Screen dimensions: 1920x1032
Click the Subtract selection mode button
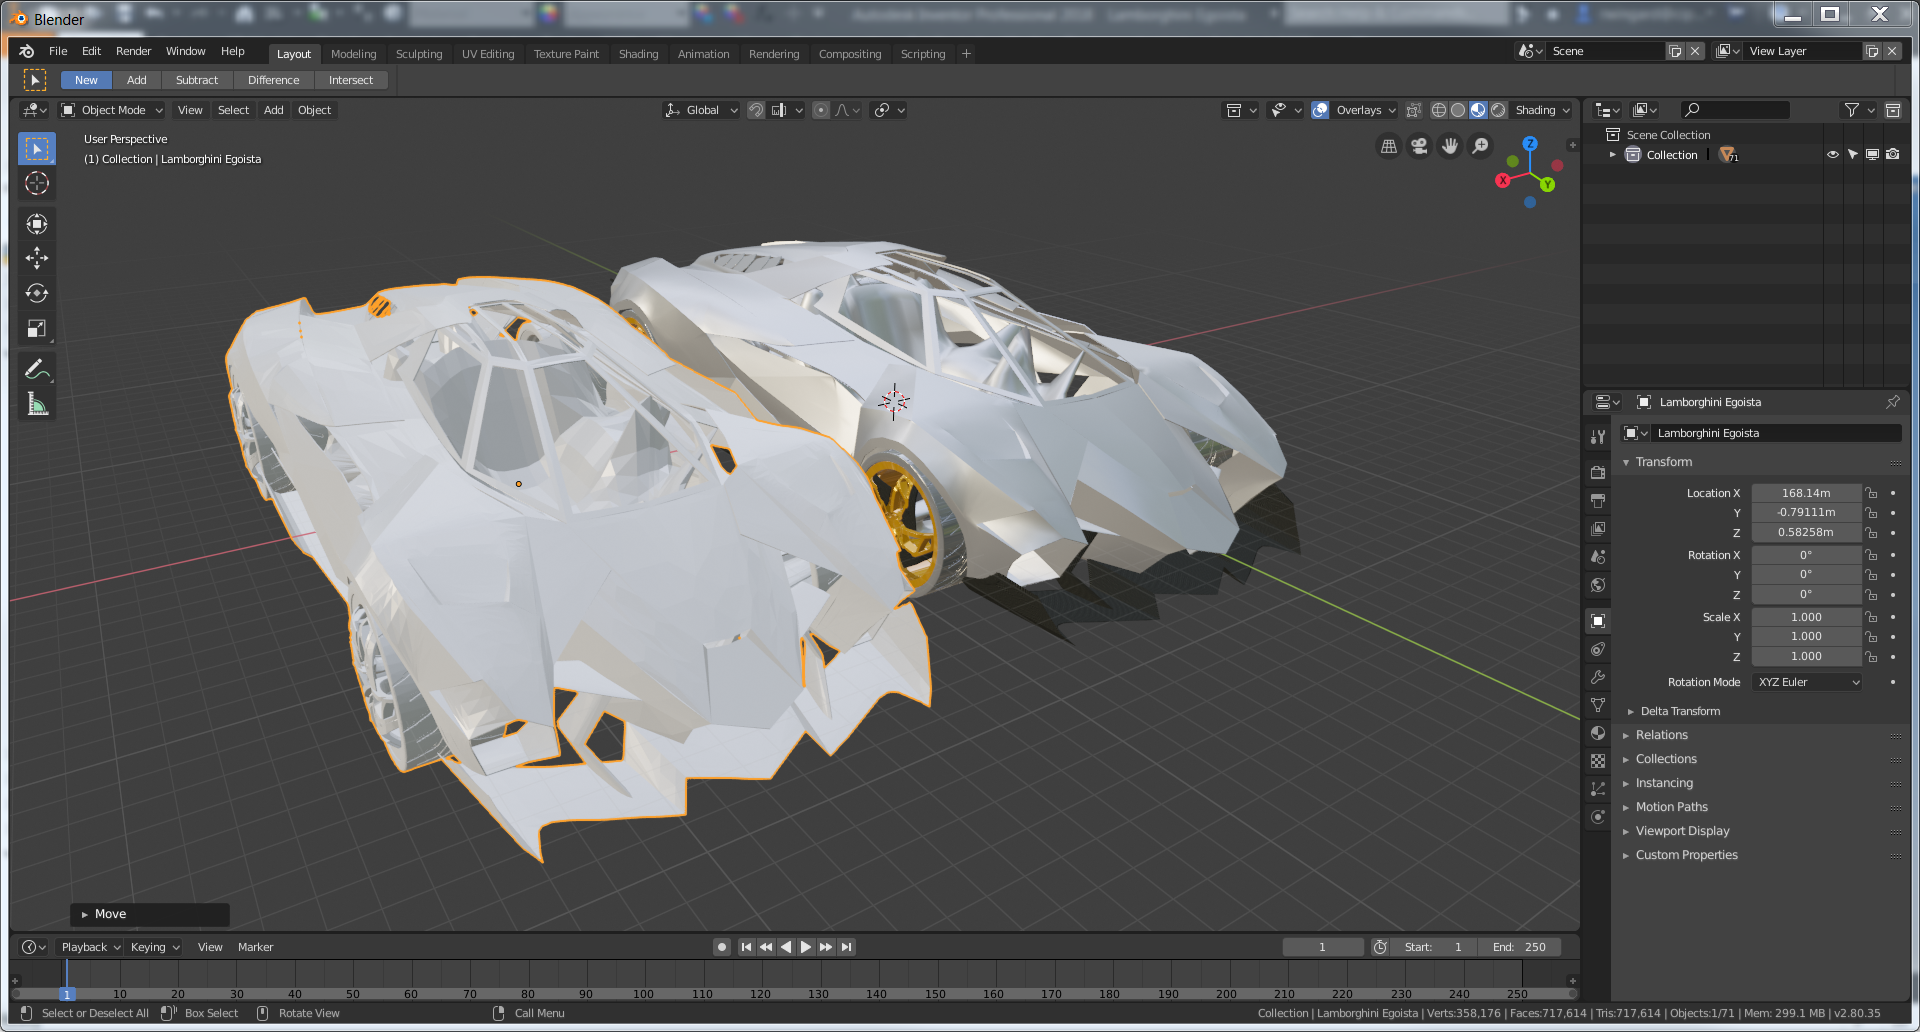[x=196, y=80]
